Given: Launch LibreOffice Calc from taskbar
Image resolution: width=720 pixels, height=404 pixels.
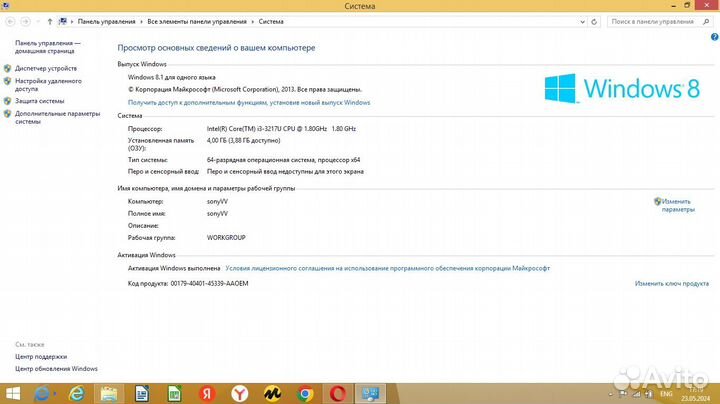Looking at the screenshot, I should 174,394.
